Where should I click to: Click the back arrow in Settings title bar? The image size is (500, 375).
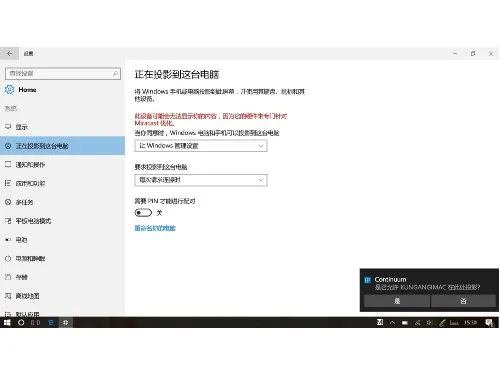(9, 53)
